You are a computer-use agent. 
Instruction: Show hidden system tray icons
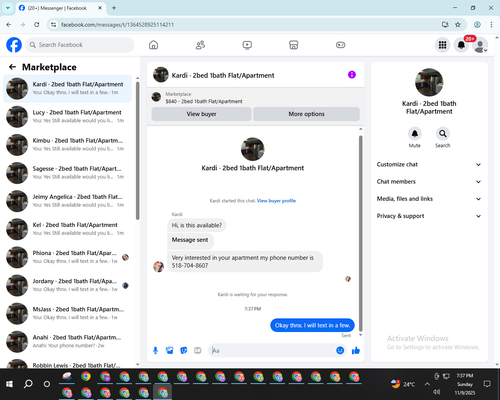click(x=427, y=384)
